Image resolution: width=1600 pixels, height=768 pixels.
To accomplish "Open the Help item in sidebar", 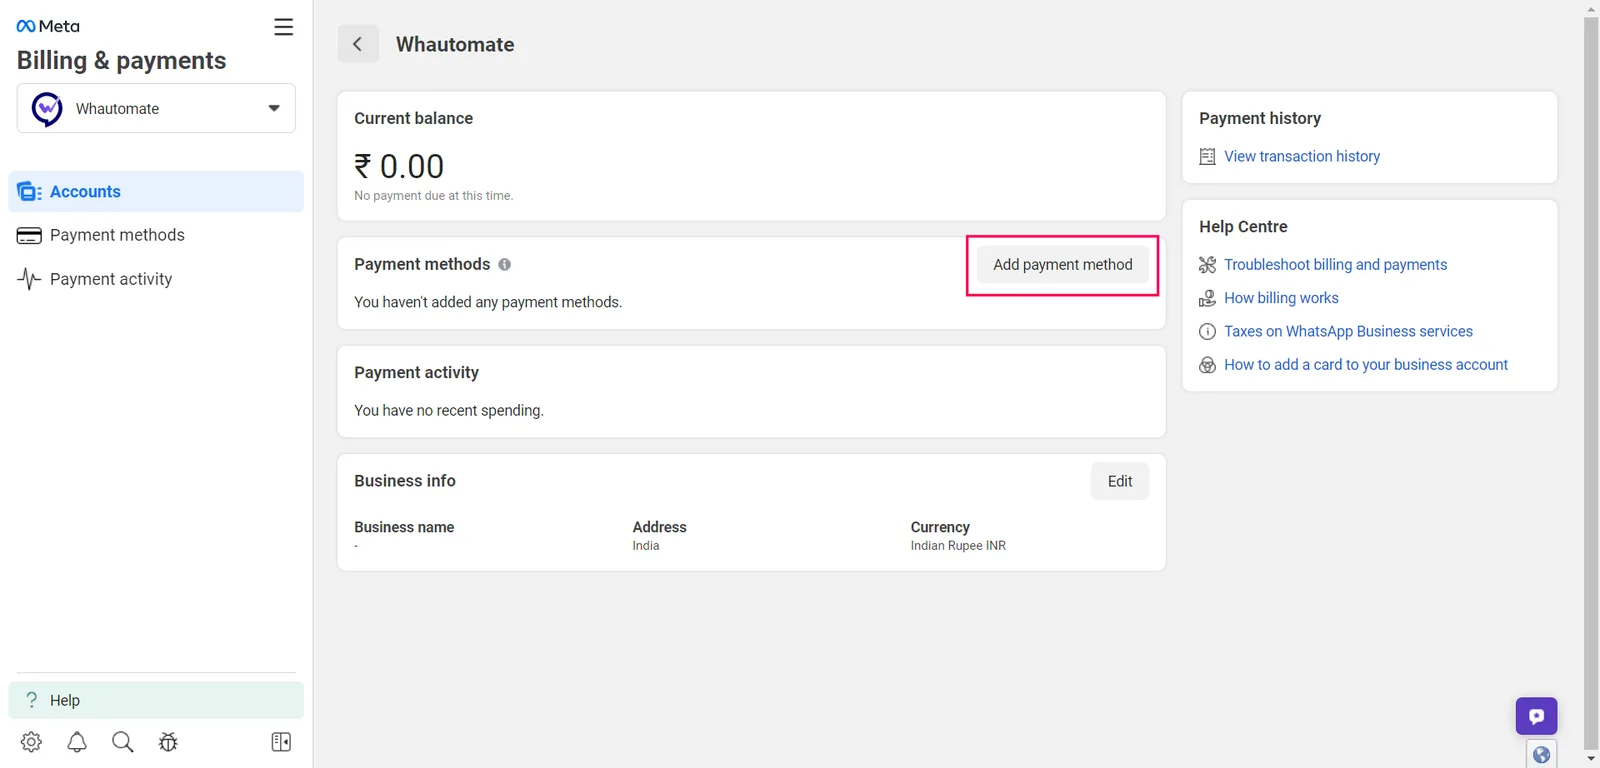I will coord(156,700).
